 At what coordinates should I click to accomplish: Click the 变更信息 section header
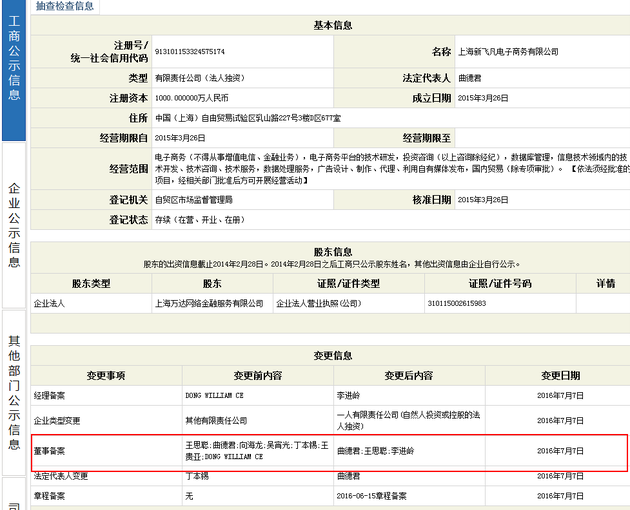click(x=333, y=355)
